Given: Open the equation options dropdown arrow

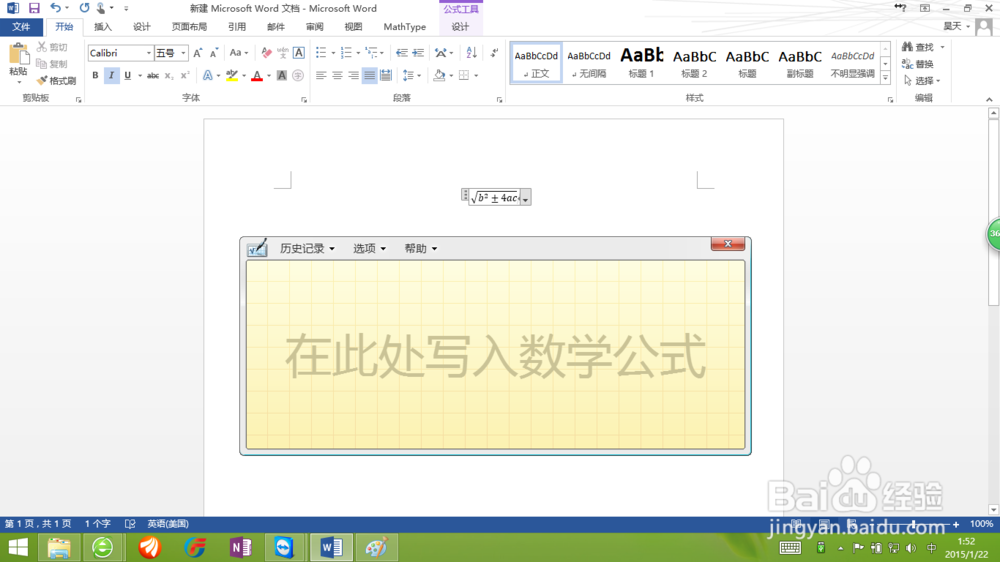Looking at the screenshot, I should [526, 199].
